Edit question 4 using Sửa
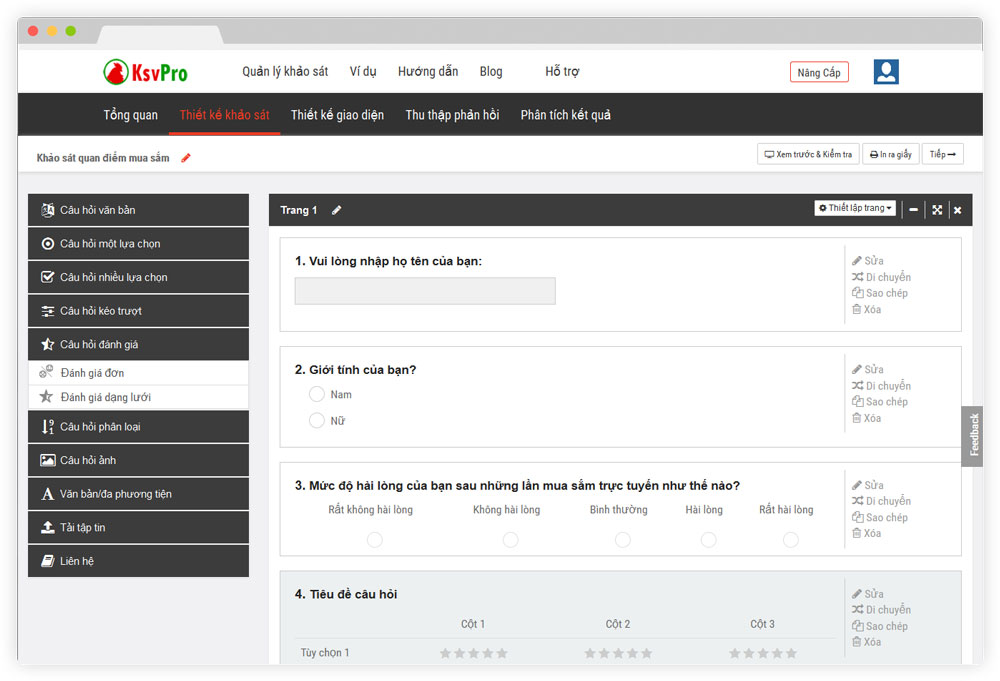 [867, 594]
